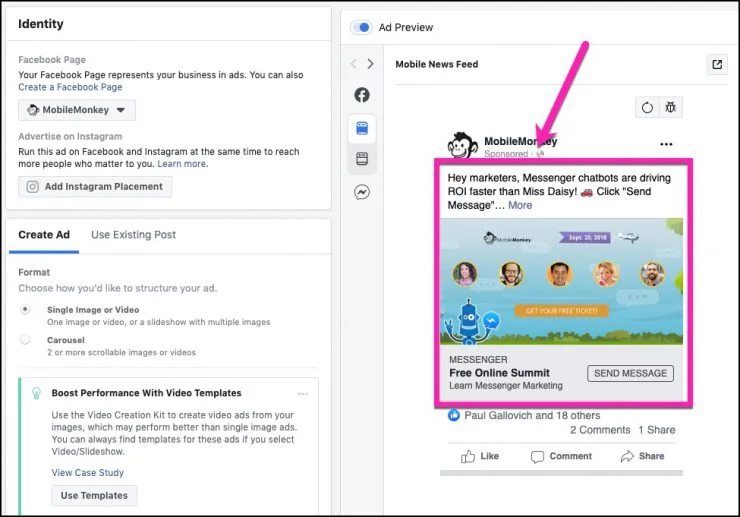The height and width of the screenshot is (517, 740).
Task: Click Boost Performance With Video Templates heading
Action: [x=146, y=393]
